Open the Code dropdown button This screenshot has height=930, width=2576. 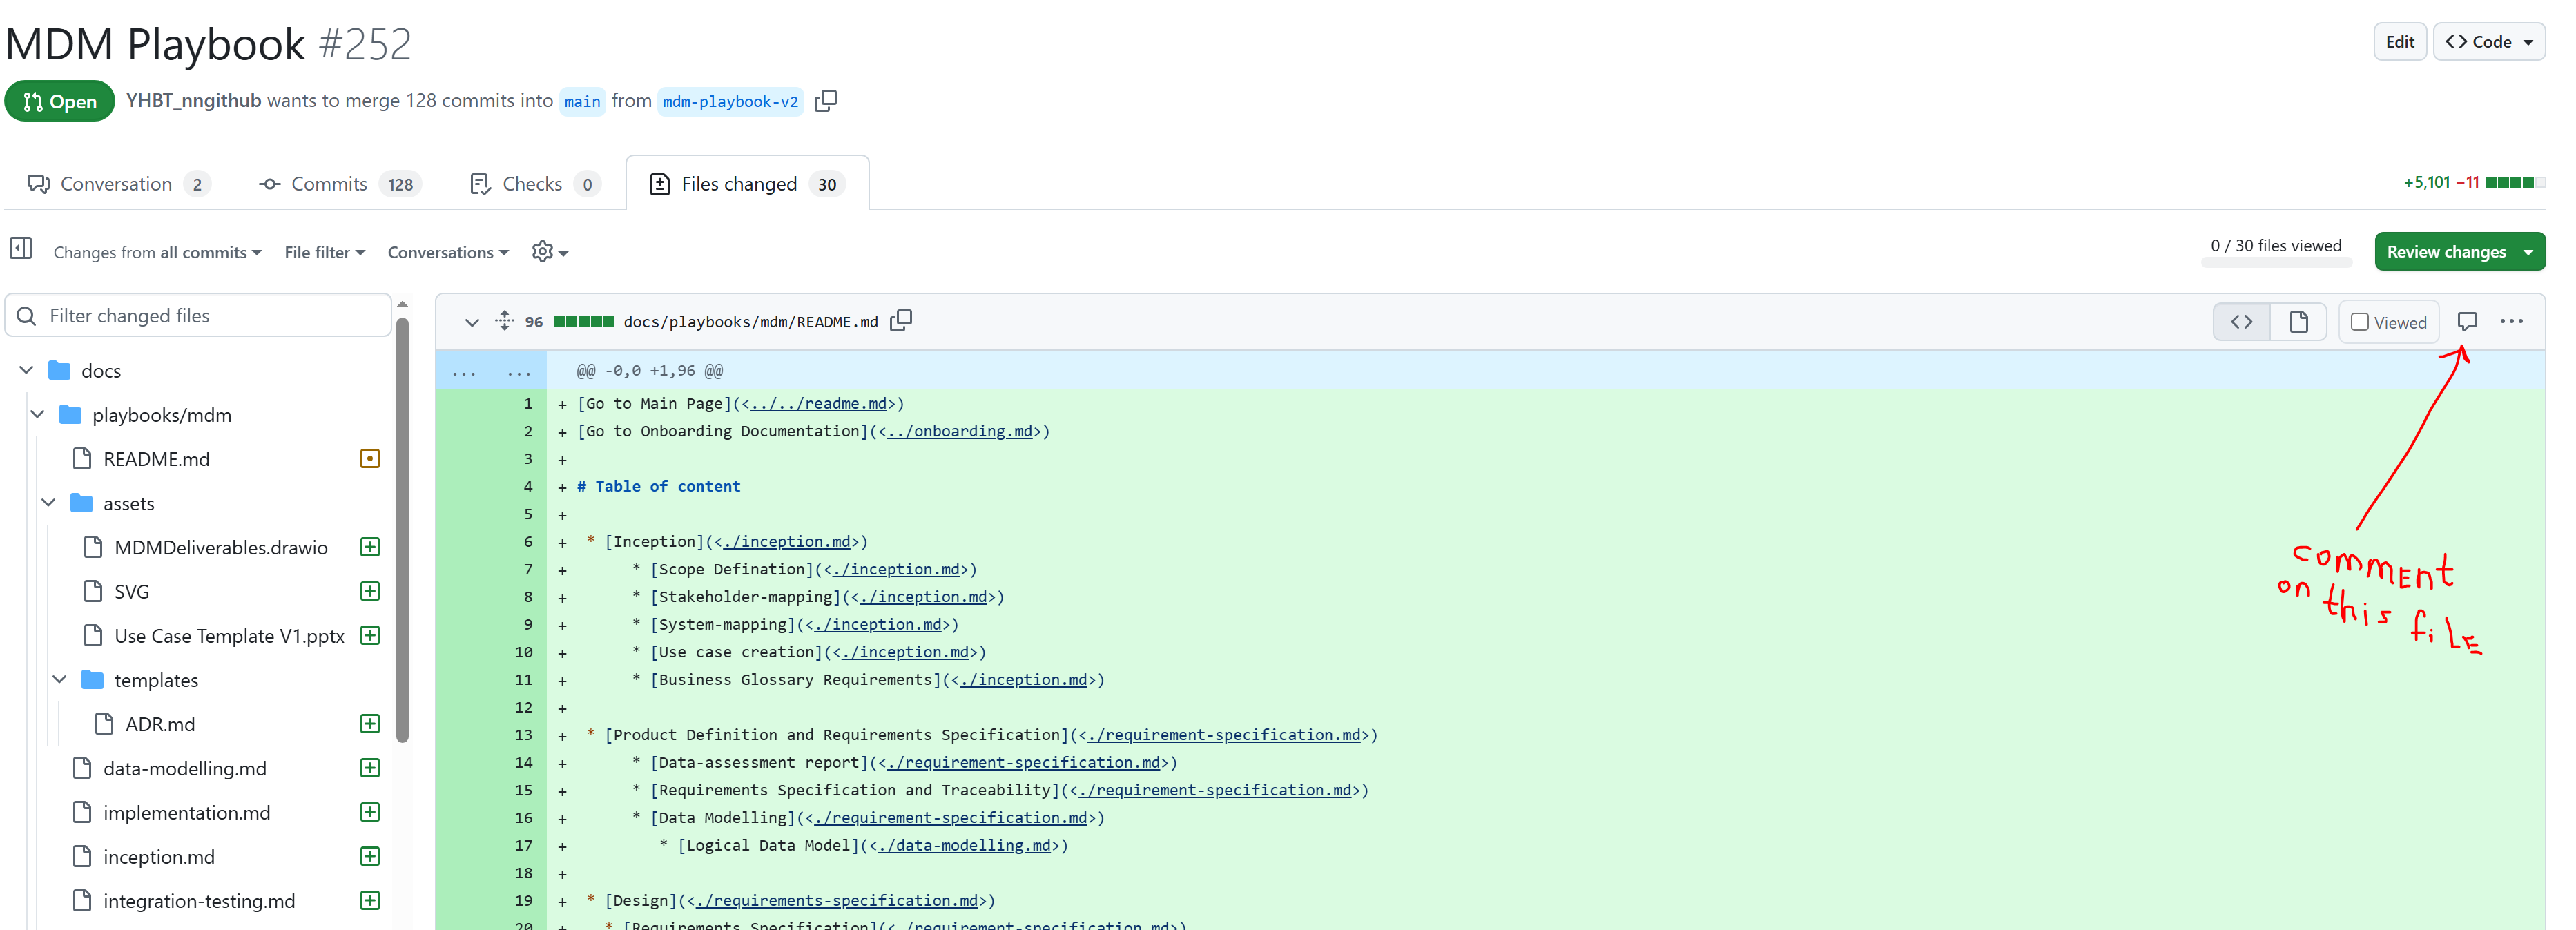2489,42
